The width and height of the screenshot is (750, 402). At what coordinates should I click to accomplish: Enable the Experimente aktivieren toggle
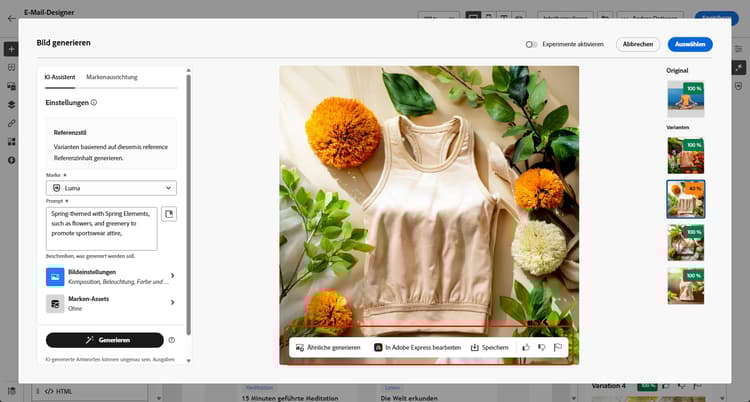click(532, 44)
